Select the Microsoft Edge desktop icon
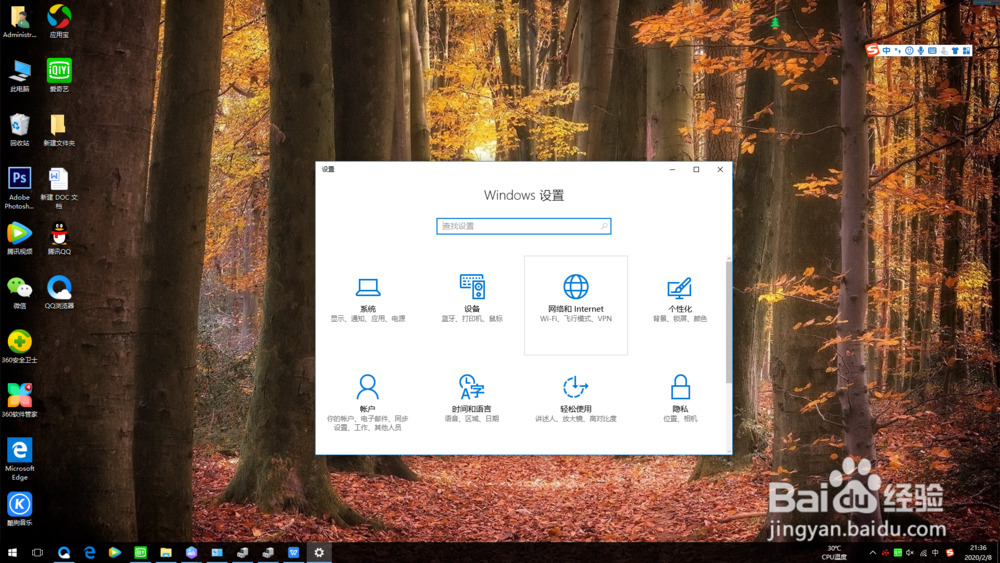1000x563 pixels. tap(20, 459)
